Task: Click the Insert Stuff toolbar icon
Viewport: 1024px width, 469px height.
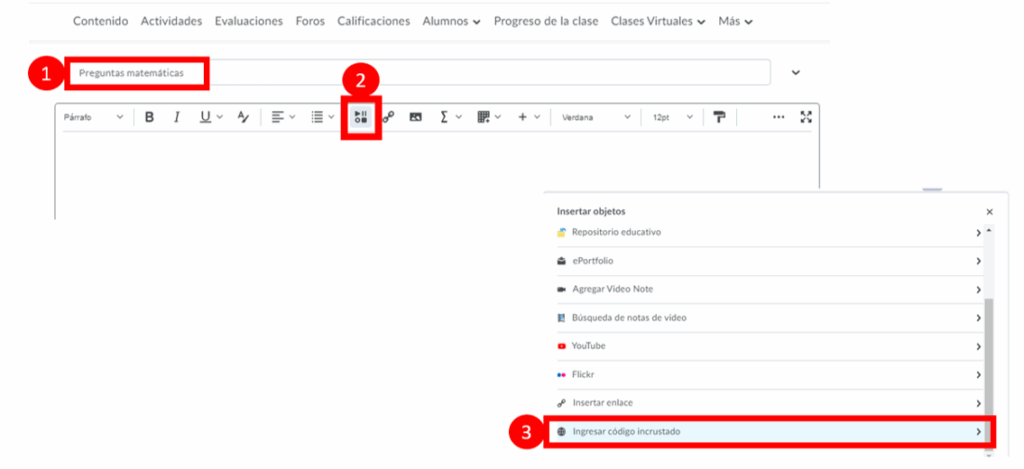Action: coord(361,117)
